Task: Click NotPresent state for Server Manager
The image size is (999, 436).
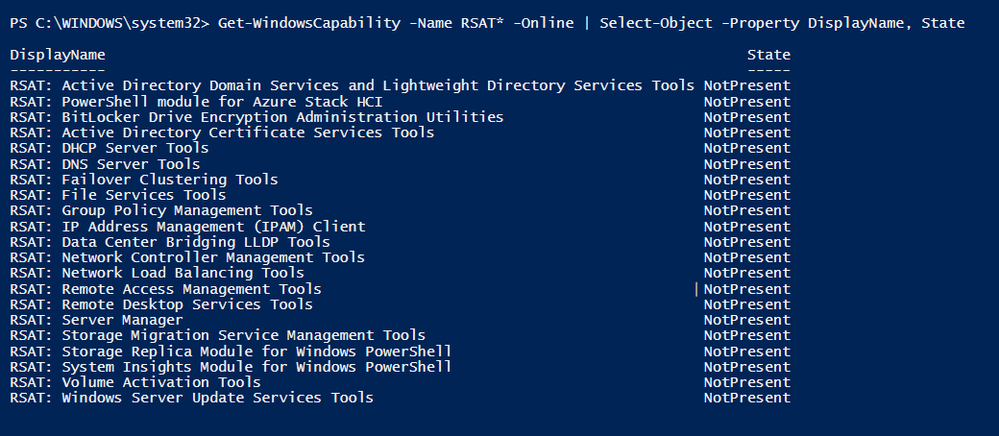Action: pos(747,319)
